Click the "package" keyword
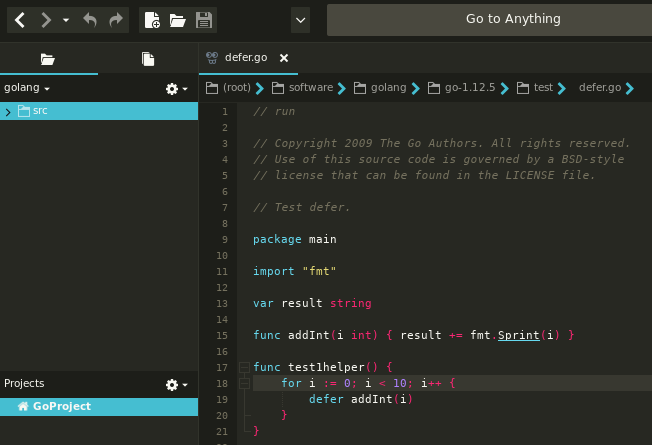 277,240
